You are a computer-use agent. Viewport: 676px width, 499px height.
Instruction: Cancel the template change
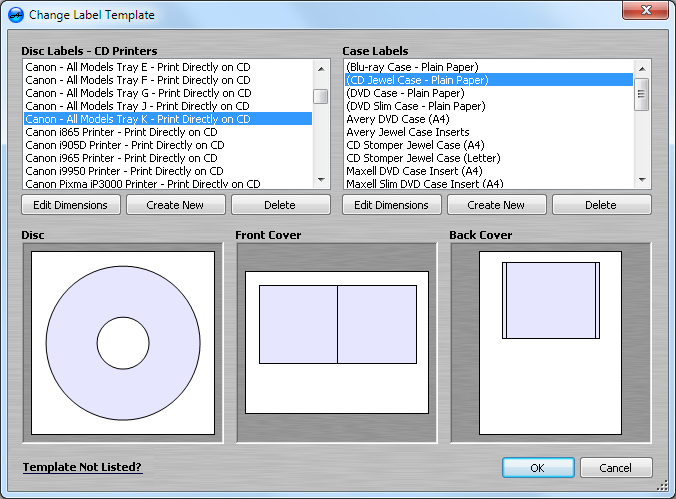pos(616,468)
